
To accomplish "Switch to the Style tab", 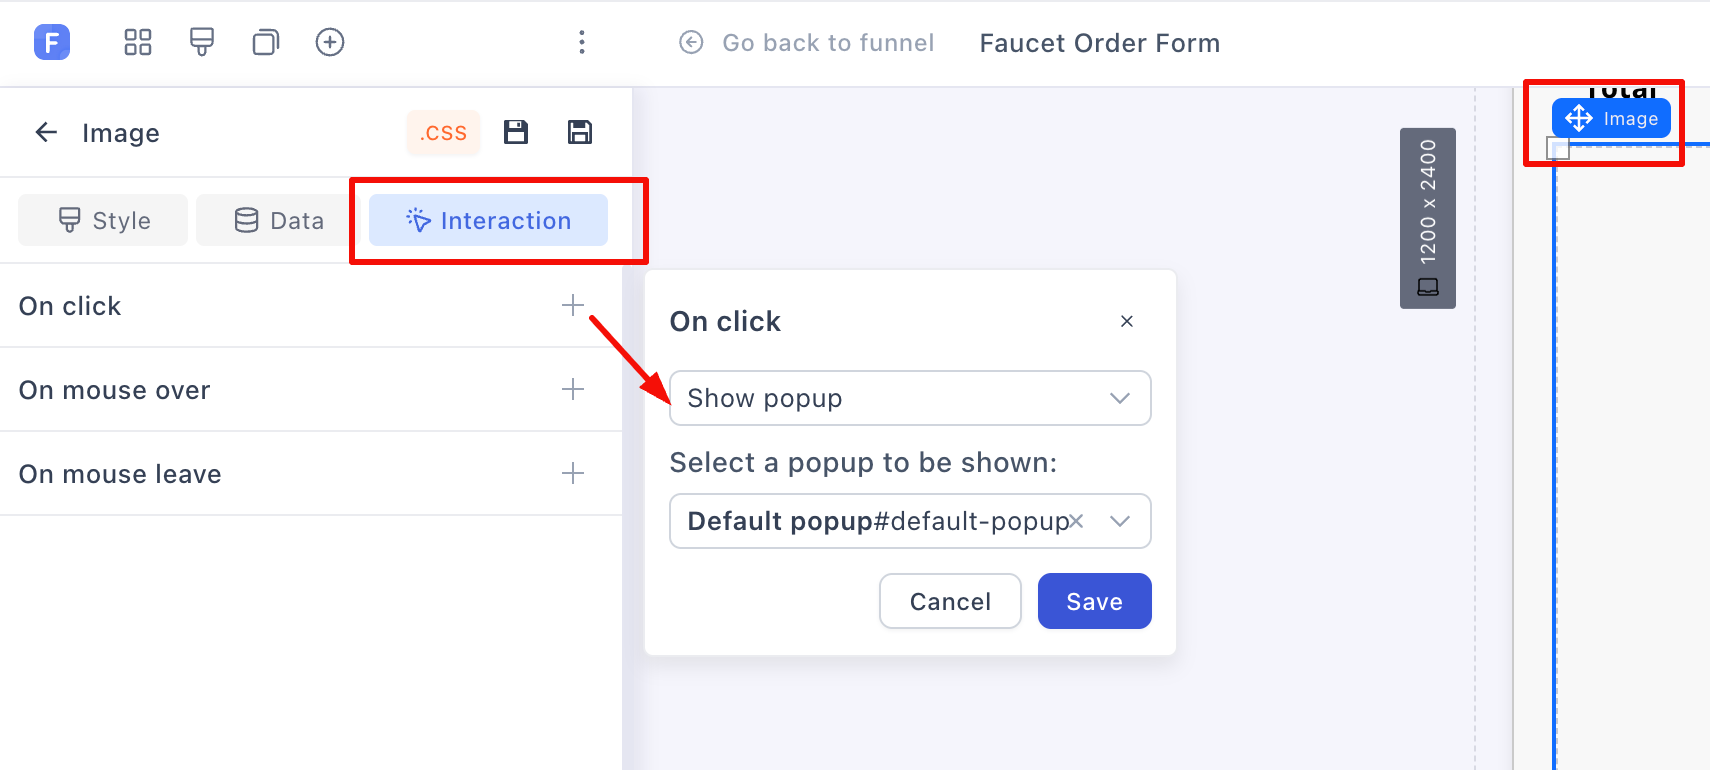I will [x=103, y=220].
